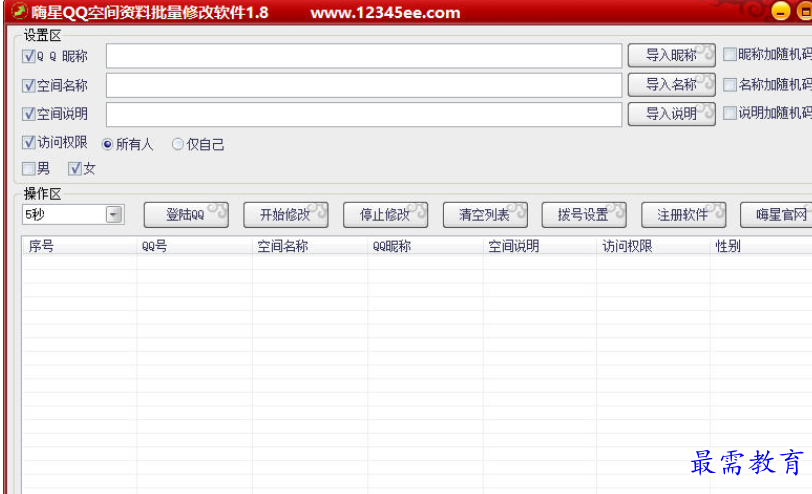This screenshot has height=494, width=812.
Task: Click the 导入名称 button
Action: [672, 84]
